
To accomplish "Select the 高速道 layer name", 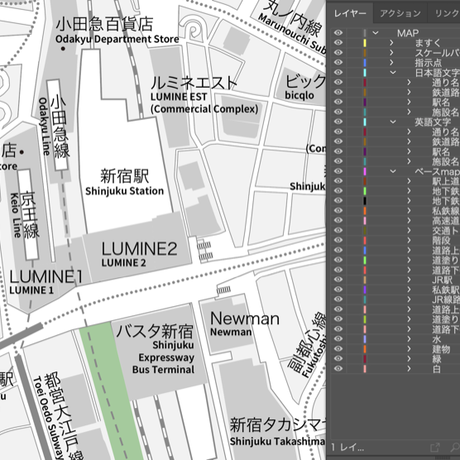I will pos(446,220).
